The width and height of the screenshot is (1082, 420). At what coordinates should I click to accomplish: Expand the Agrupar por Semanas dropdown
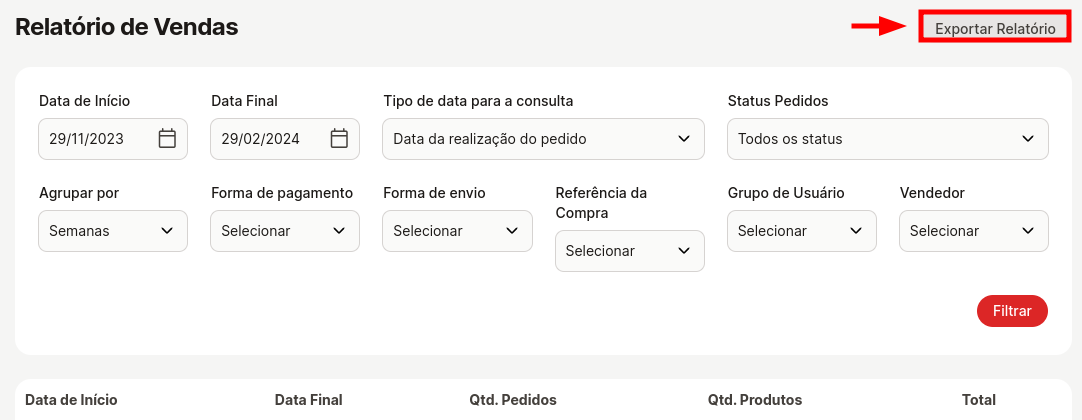click(x=113, y=231)
